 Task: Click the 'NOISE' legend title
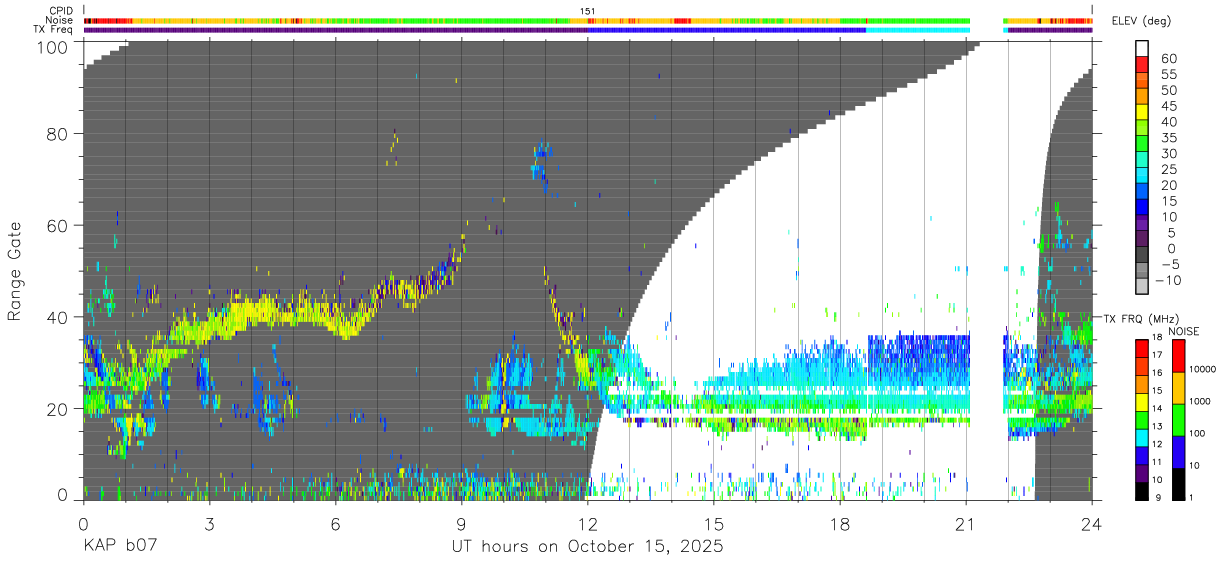click(x=1184, y=331)
